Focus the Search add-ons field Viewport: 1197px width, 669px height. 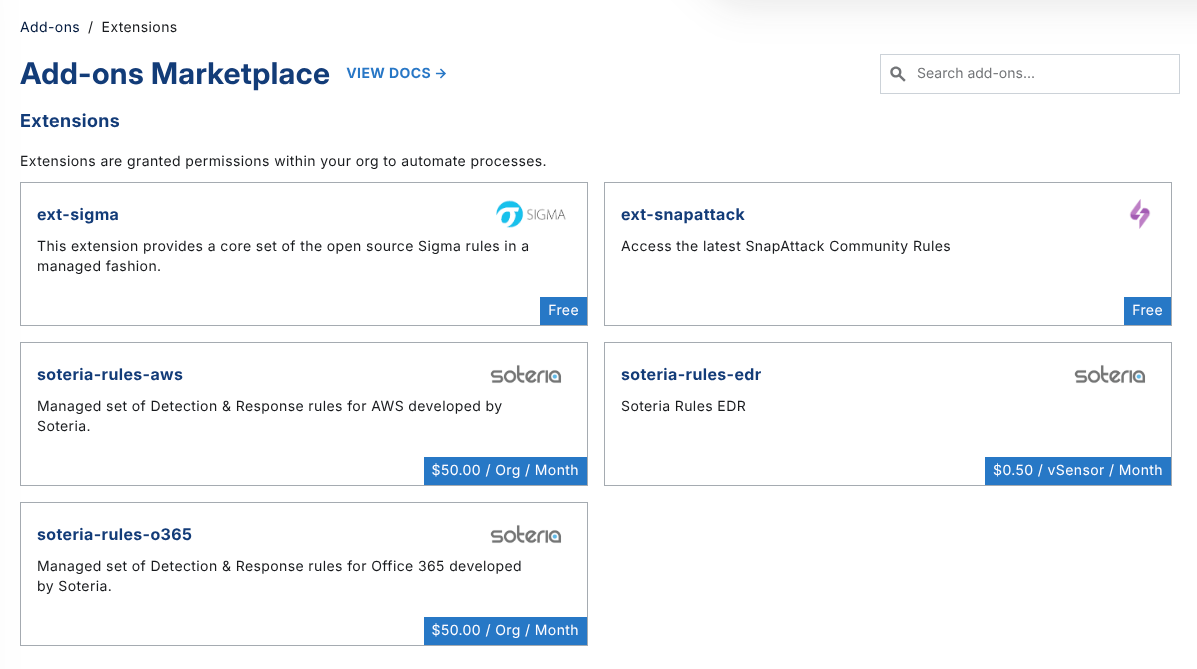click(1029, 74)
